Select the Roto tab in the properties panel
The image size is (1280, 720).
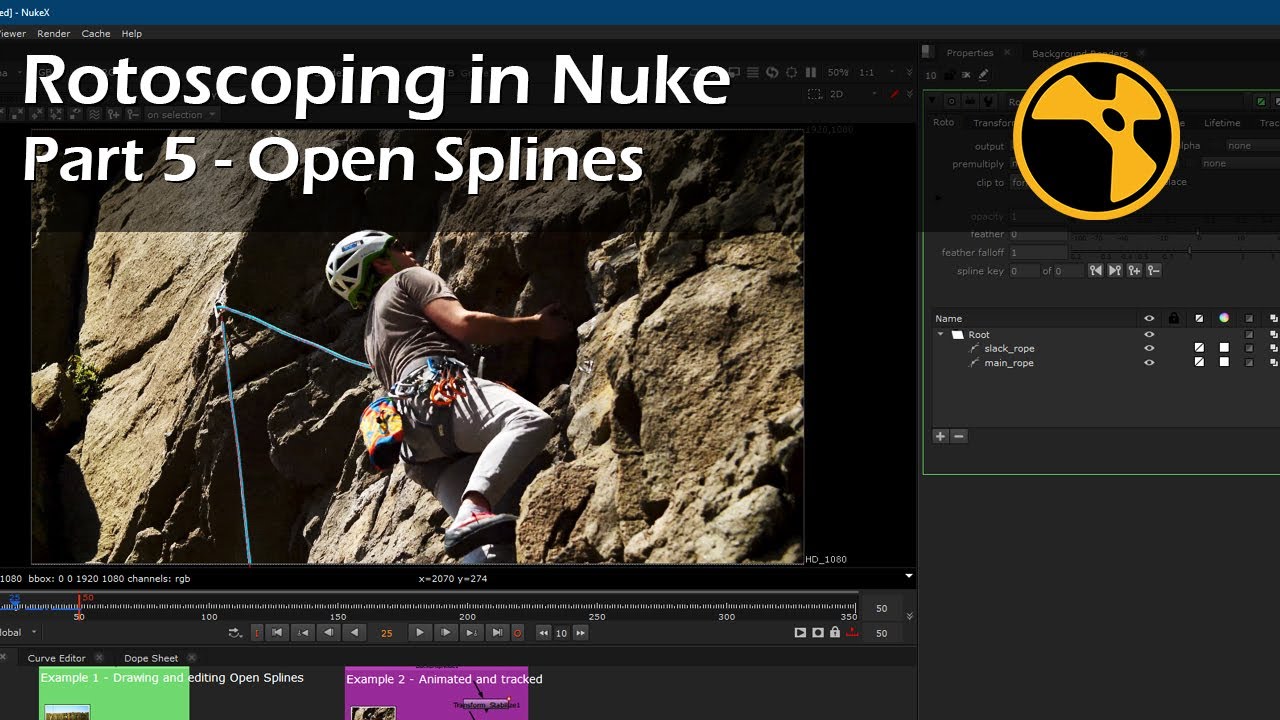pyautogui.click(x=943, y=123)
